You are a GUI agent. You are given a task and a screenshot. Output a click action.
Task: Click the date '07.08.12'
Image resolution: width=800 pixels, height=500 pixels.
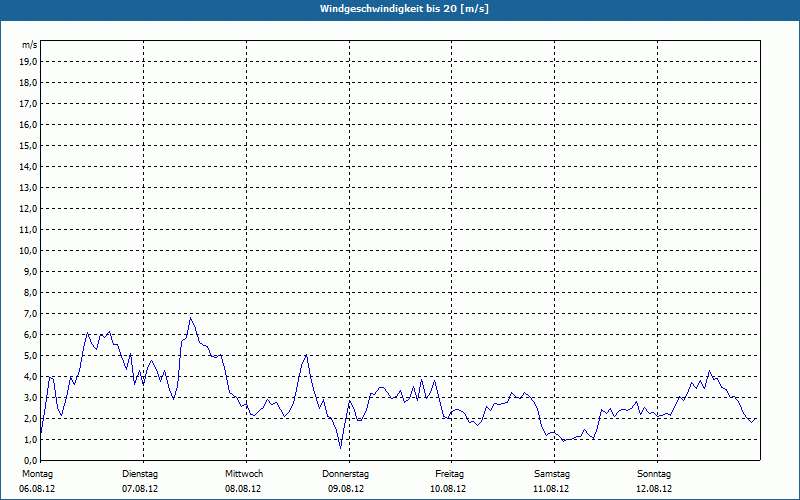point(140,489)
